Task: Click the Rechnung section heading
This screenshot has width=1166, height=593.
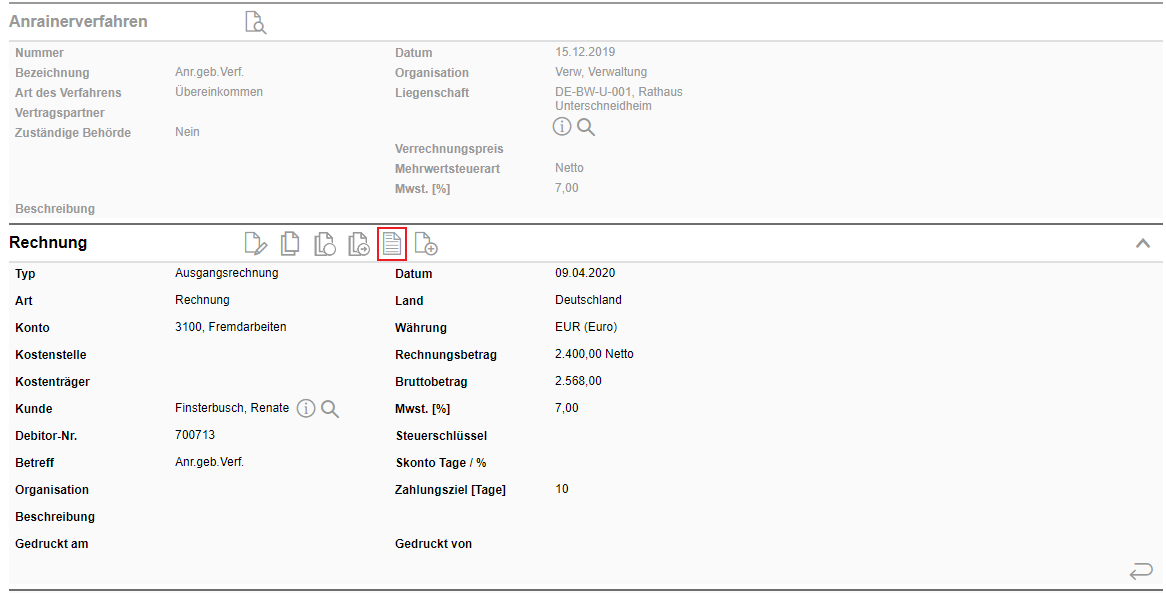Action: click(48, 243)
